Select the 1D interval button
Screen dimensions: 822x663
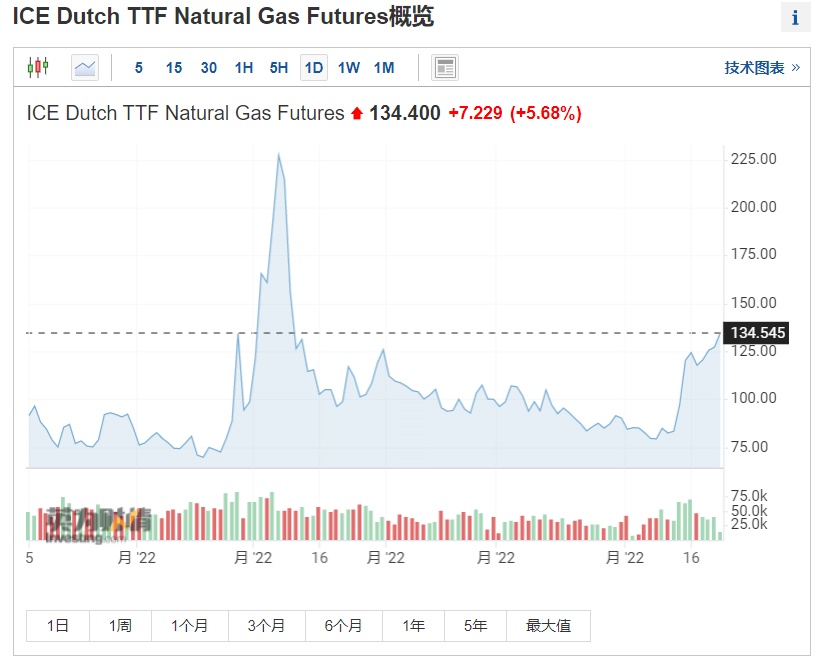(x=314, y=68)
